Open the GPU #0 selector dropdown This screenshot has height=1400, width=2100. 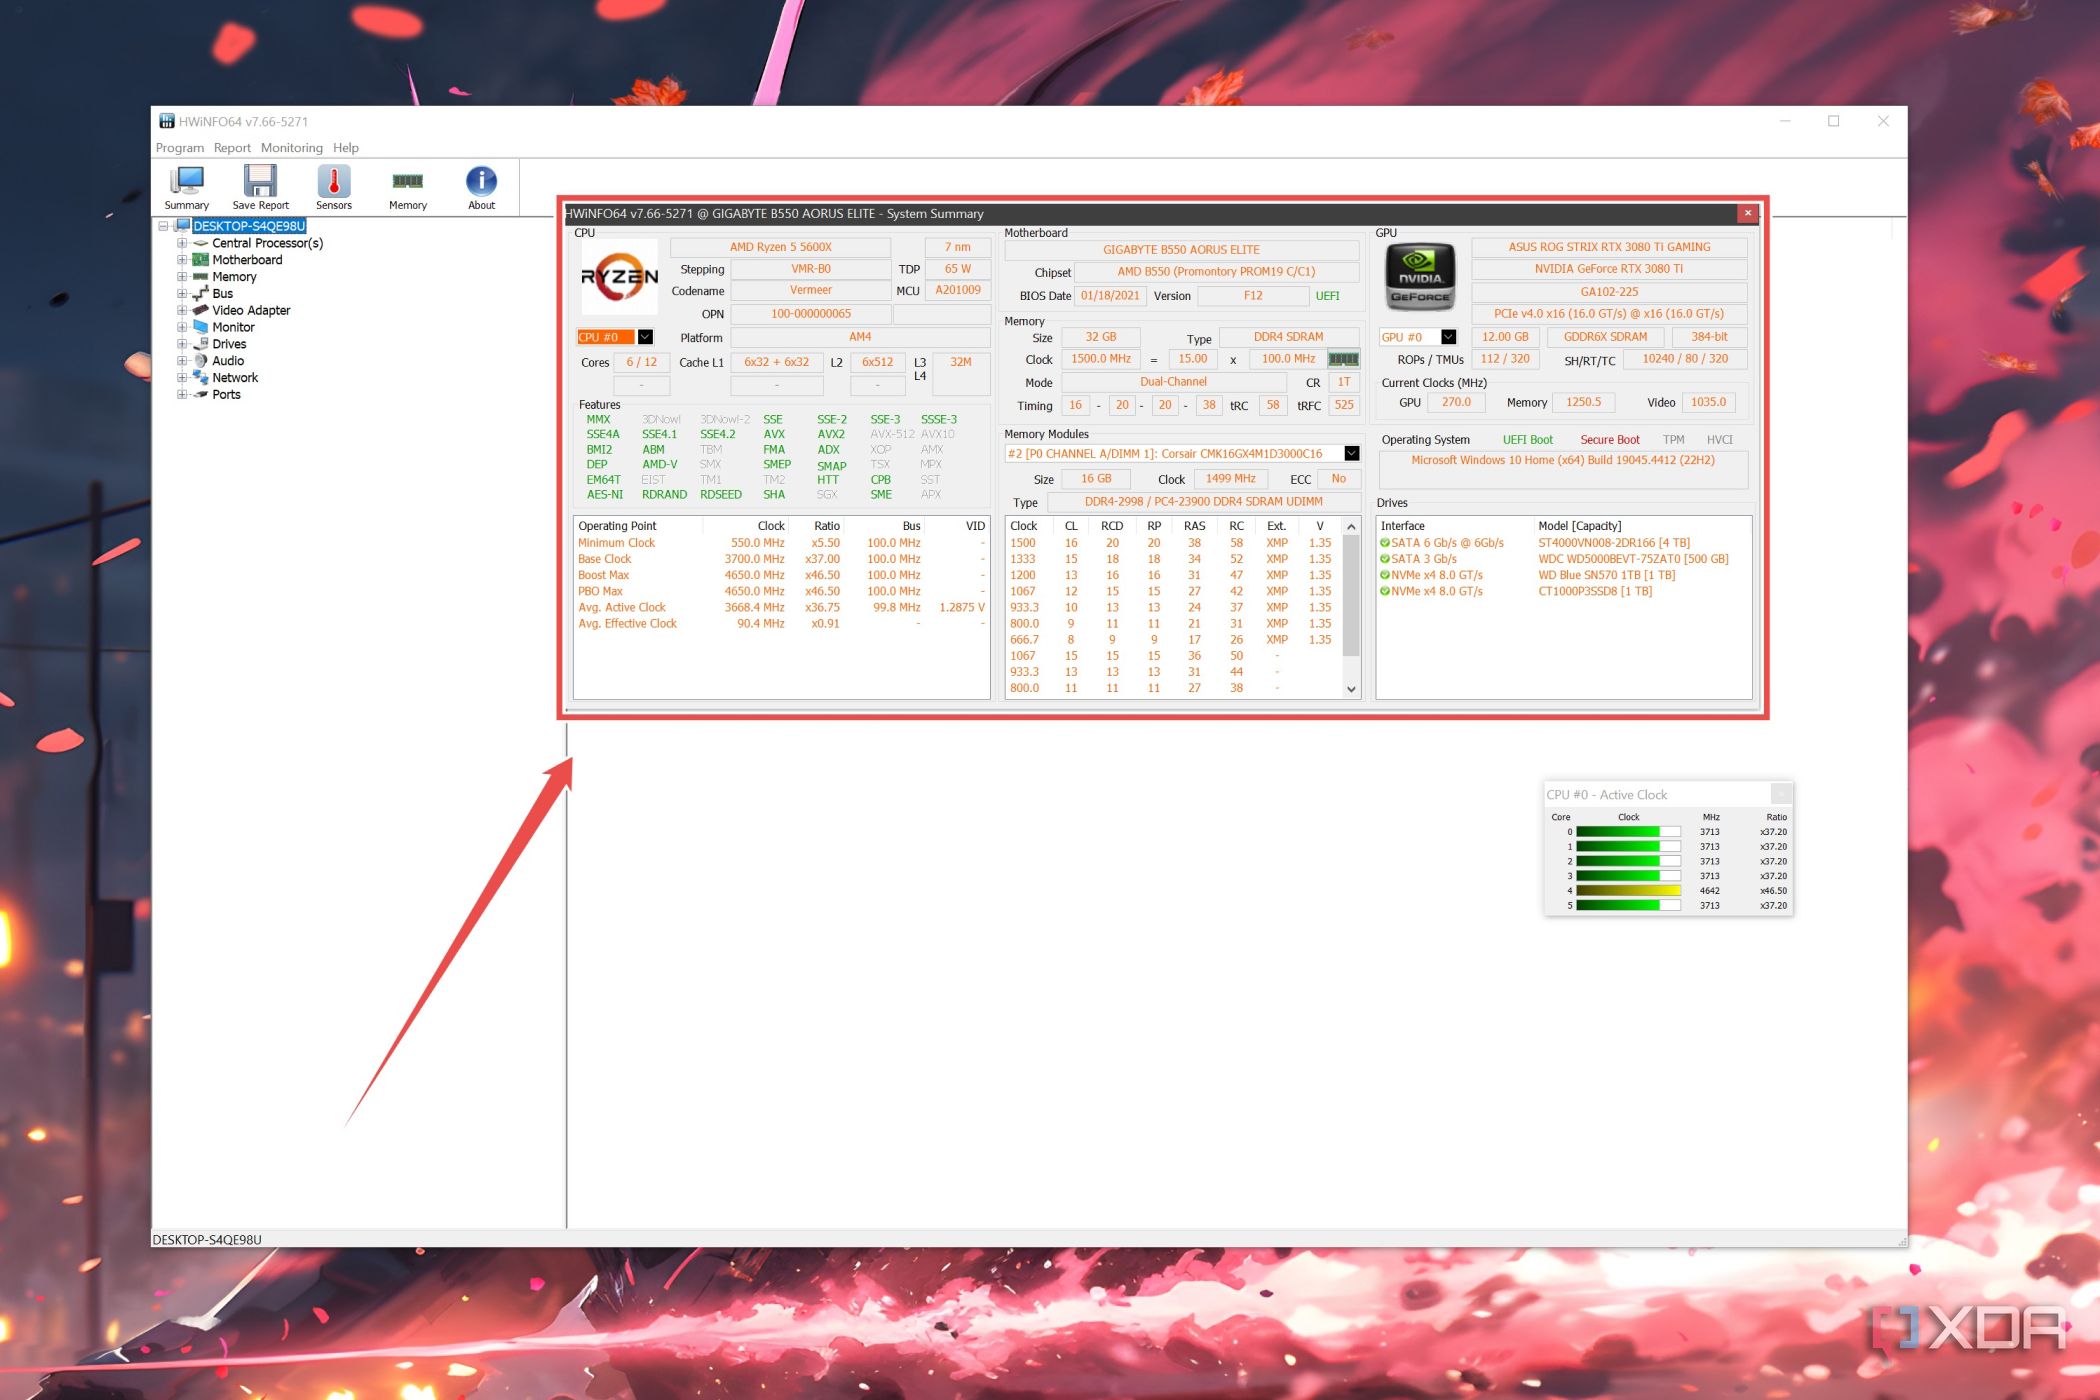pos(1448,337)
